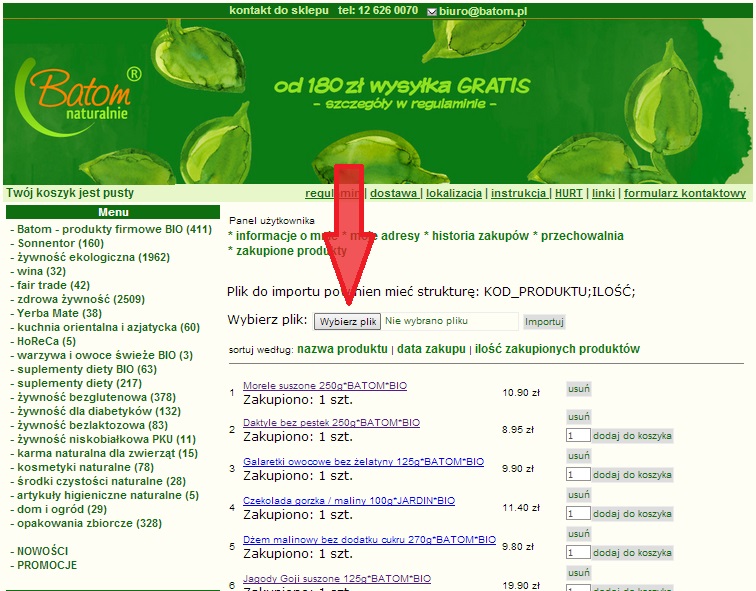Open przechowalnia panel link
The height and width of the screenshot is (591, 756).
[x=582, y=236]
